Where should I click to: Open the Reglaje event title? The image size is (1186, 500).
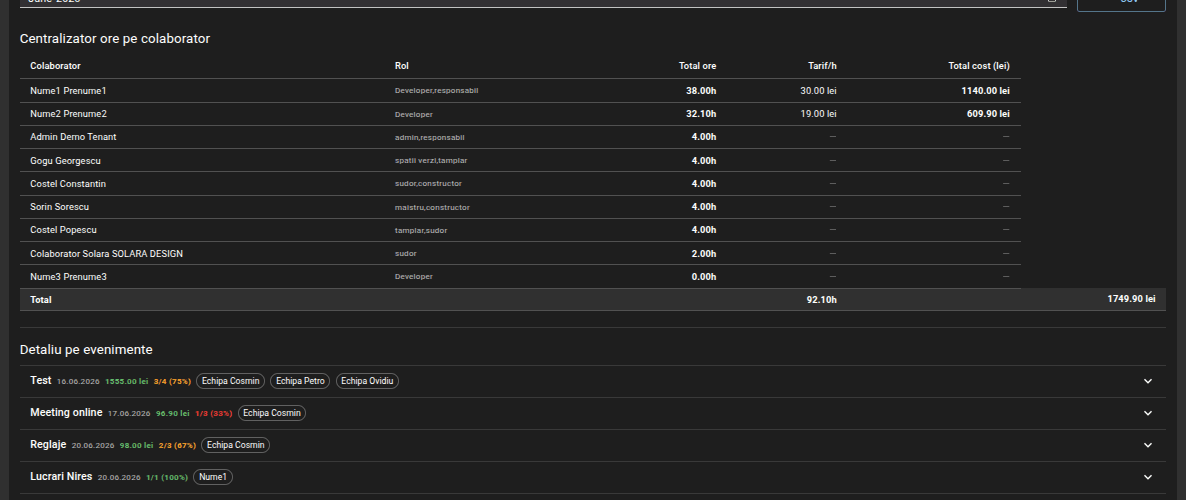[x=48, y=444]
